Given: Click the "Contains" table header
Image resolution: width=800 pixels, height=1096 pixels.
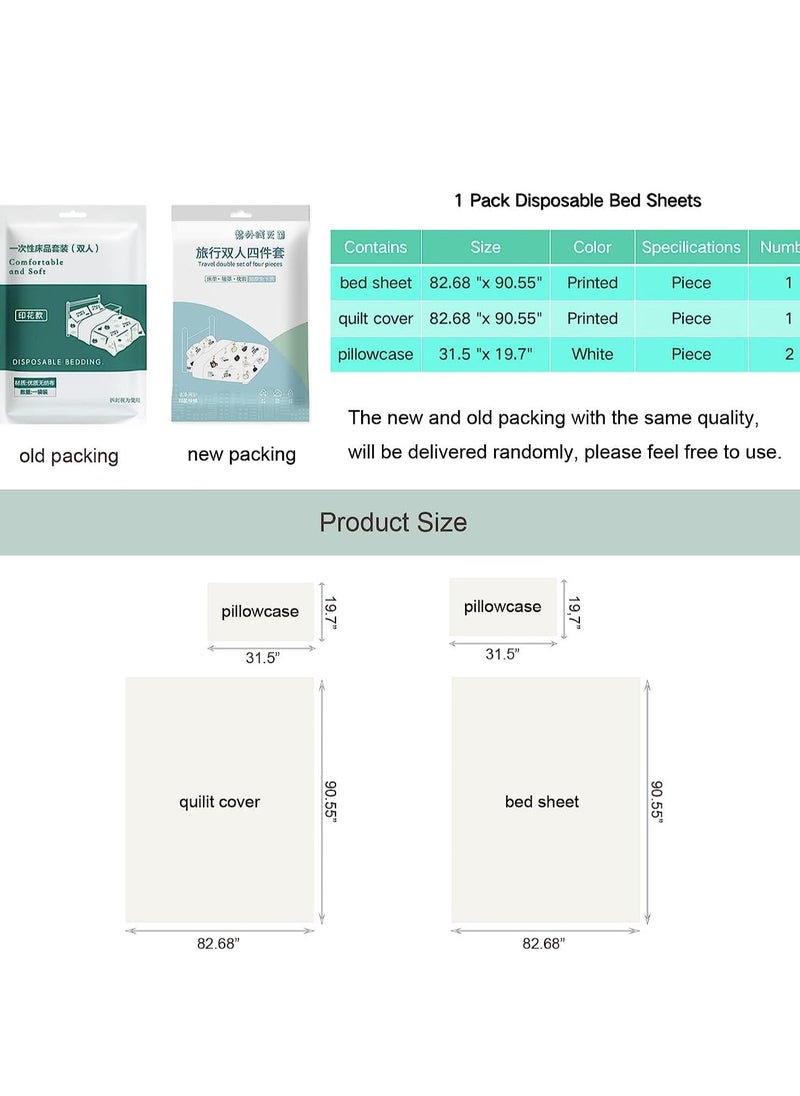Looking at the screenshot, I should [x=375, y=247].
